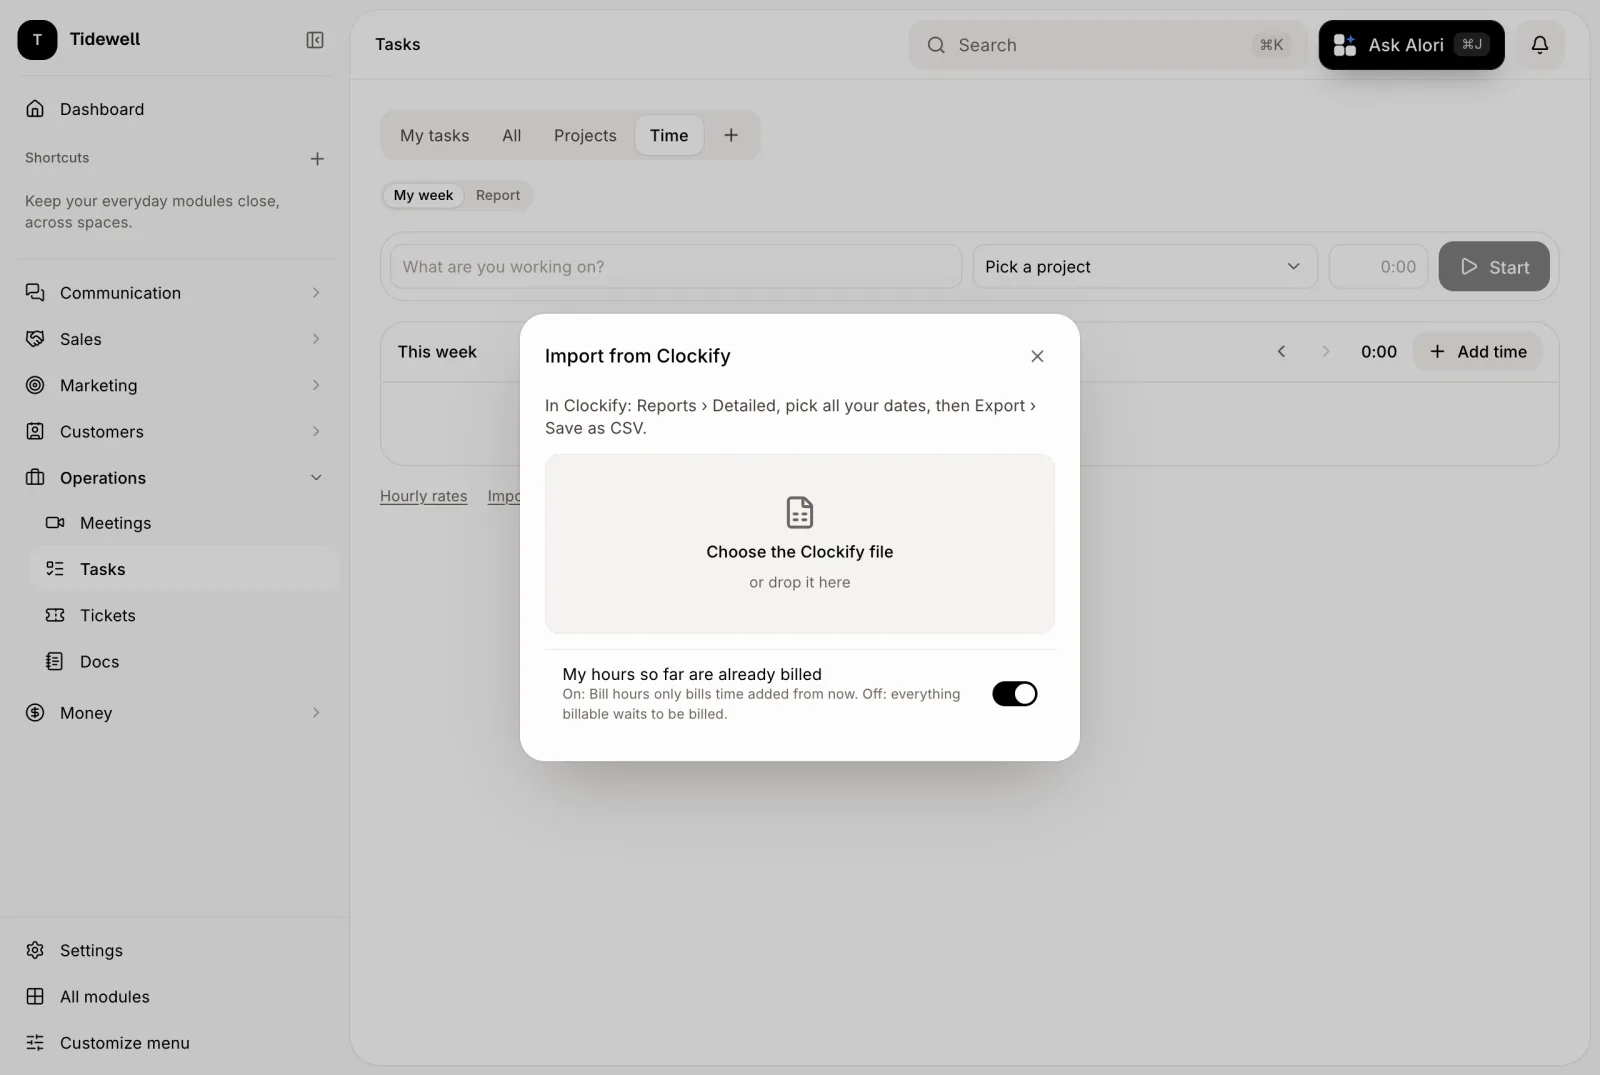This screenshot has height=1075, width=1600.
Task: Switch to the Projects tab
Action: coord(585,135)
